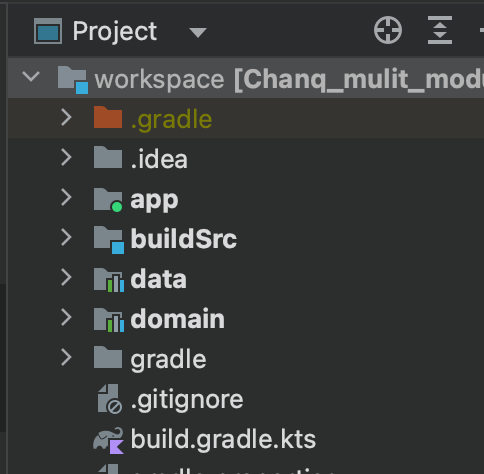Click the buildSrc module folder icon
Screen dimensions: 484x474
pos(109,240)
